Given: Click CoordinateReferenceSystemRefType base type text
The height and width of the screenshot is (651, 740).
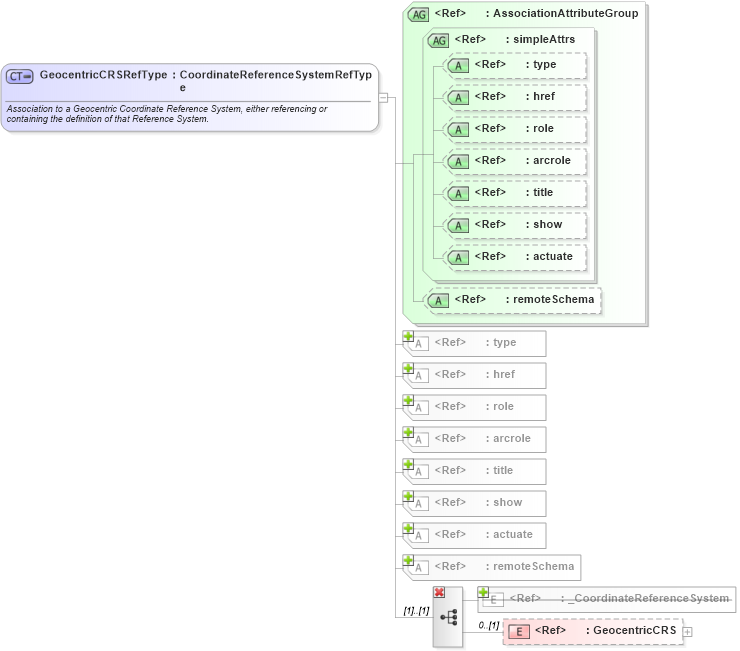Looking at the screenshot, I should [276, 81].
